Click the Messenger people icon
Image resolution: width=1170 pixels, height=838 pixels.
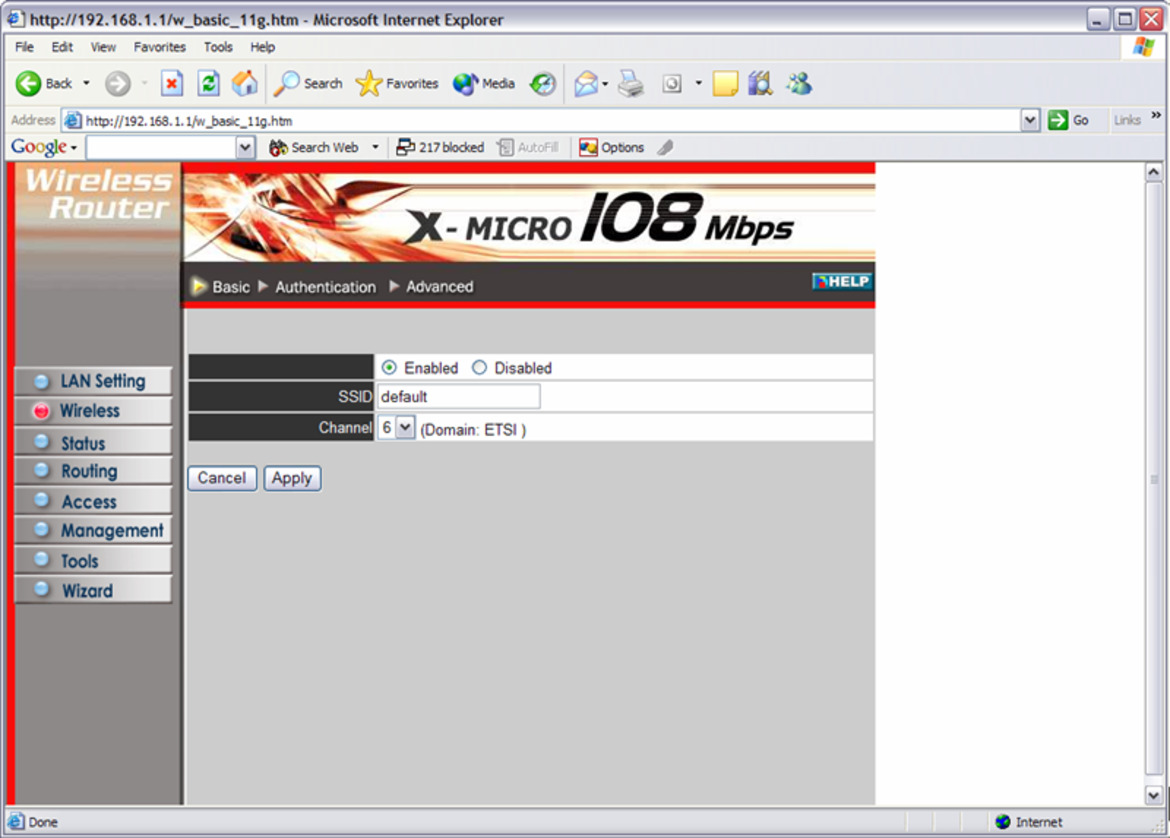(x=798, y=84)
